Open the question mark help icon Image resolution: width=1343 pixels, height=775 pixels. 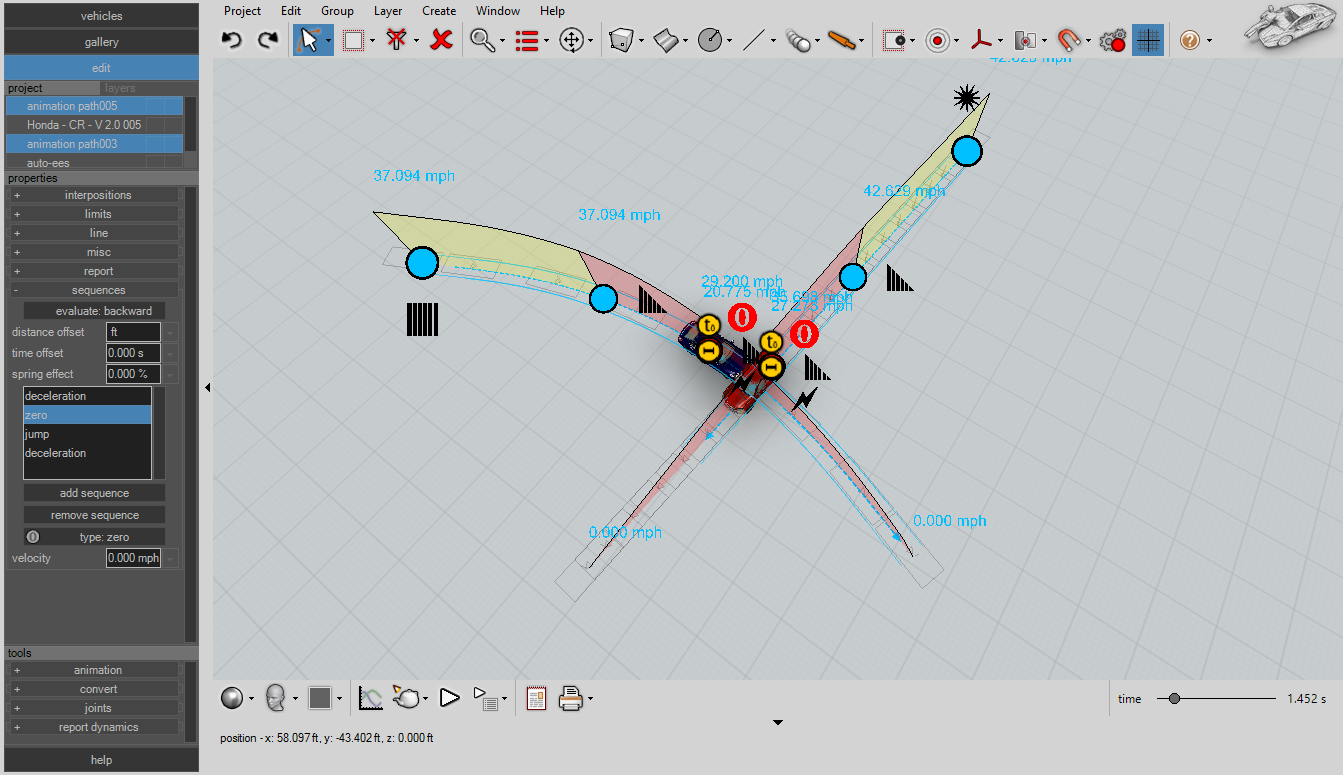point(1189,40)
